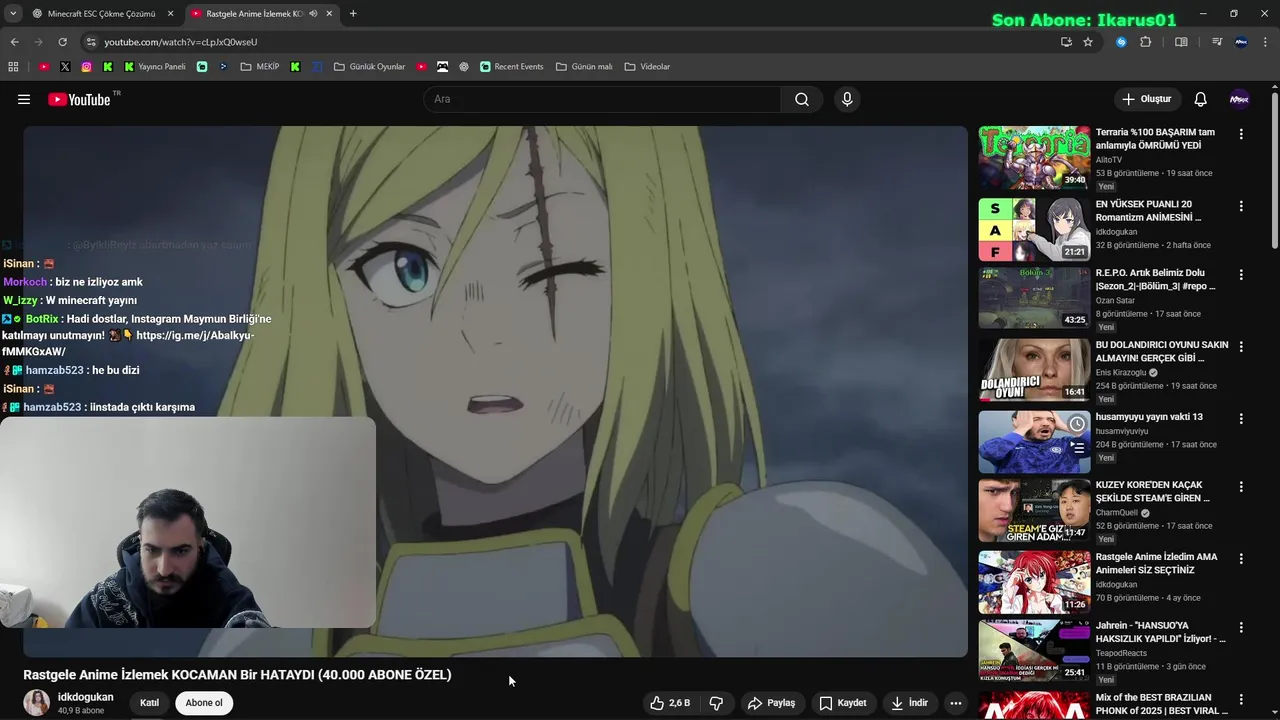Dislike the video with thumbs-down
This screenshot has width=1280, height=720.
click(716, 703)
